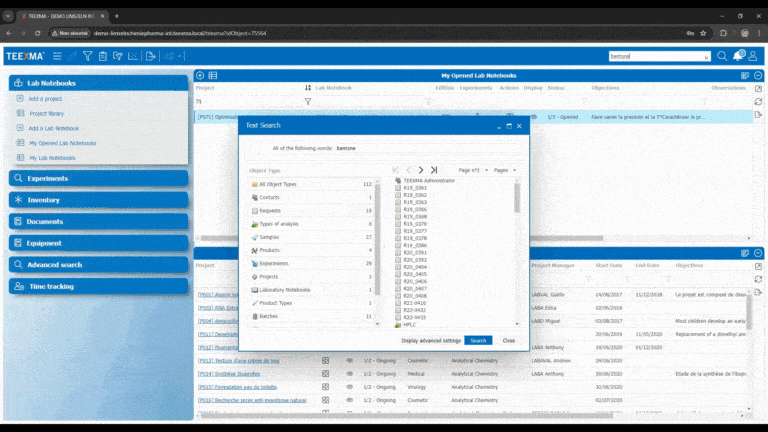Filter by Experiments object type
The height and width of the screenshot is (432, 768).
tap(312, 264)
